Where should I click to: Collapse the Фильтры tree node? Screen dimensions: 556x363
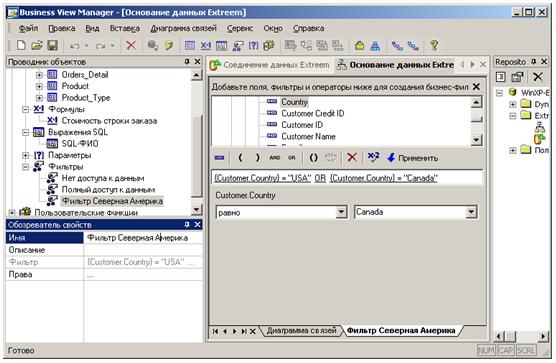(x=26, y=167)
